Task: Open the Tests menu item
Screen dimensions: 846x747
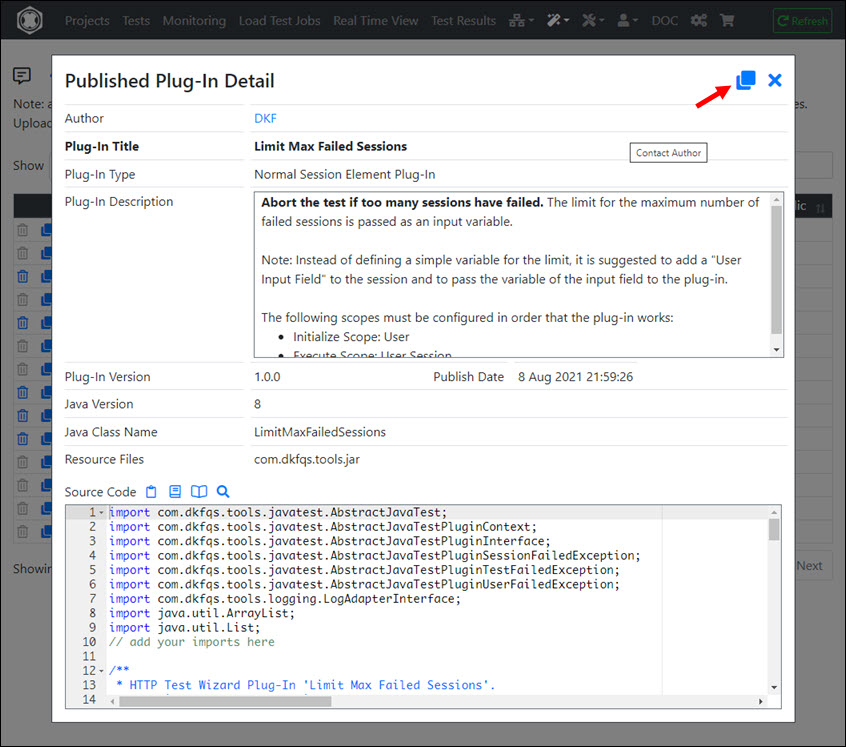Action: click(136, 21)
